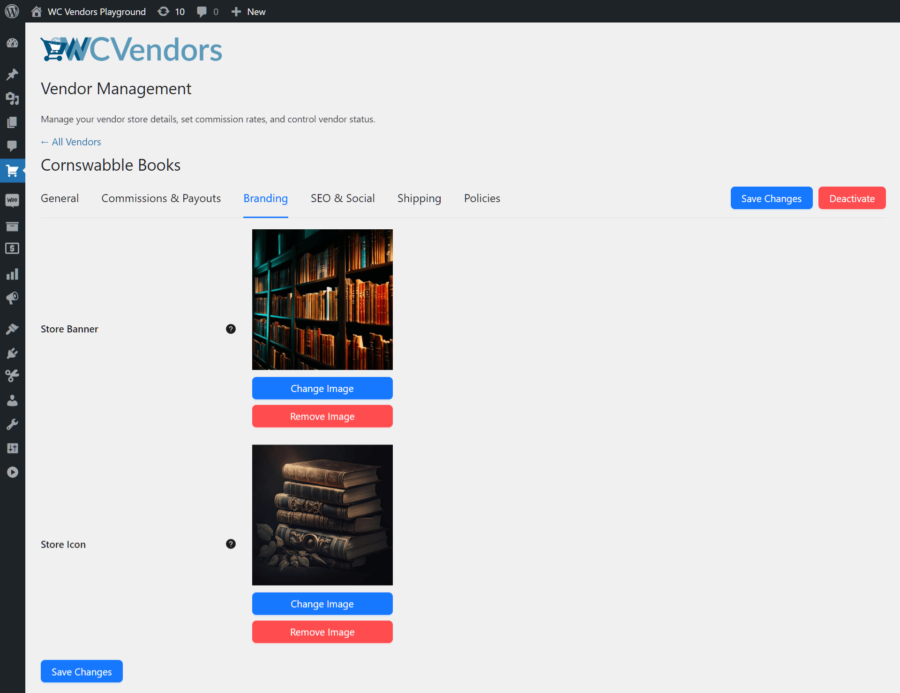The image size is (900, 693).
Task: Follow the All Vendors link
Action: pyautogui.click(x=70, y=141)
